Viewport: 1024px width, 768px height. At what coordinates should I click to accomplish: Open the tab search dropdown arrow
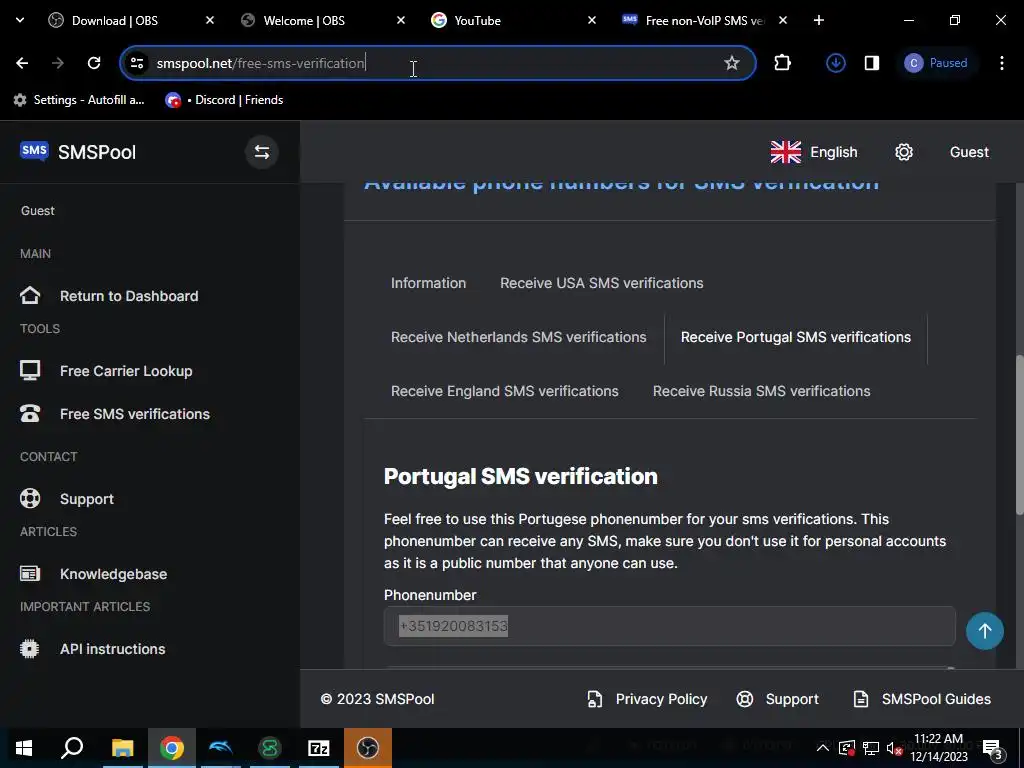click(x=20, y=20)
